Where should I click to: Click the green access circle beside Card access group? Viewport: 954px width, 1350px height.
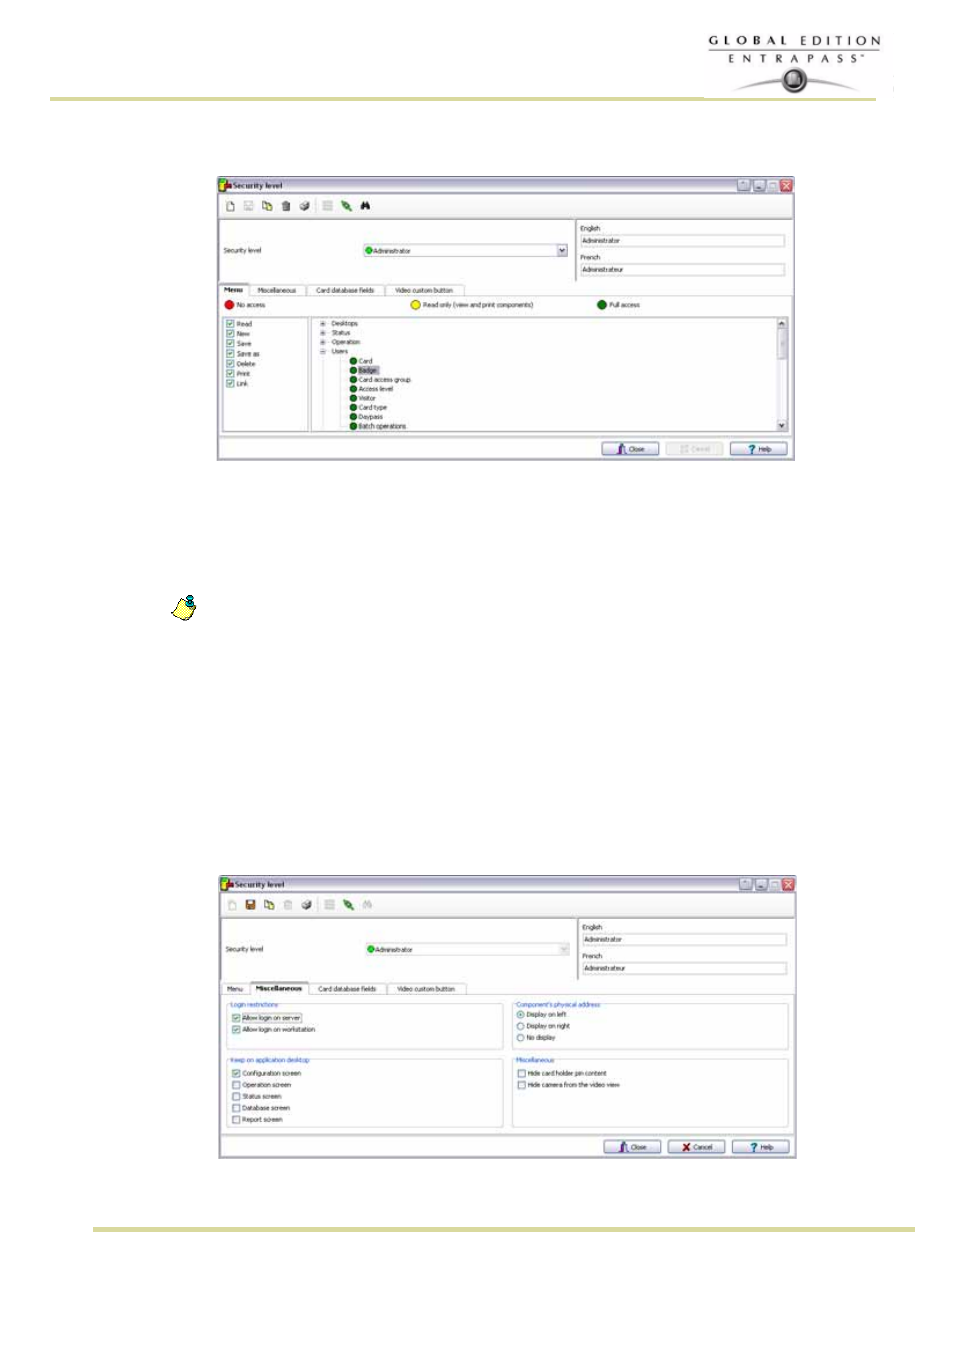(x=353, y=380)
